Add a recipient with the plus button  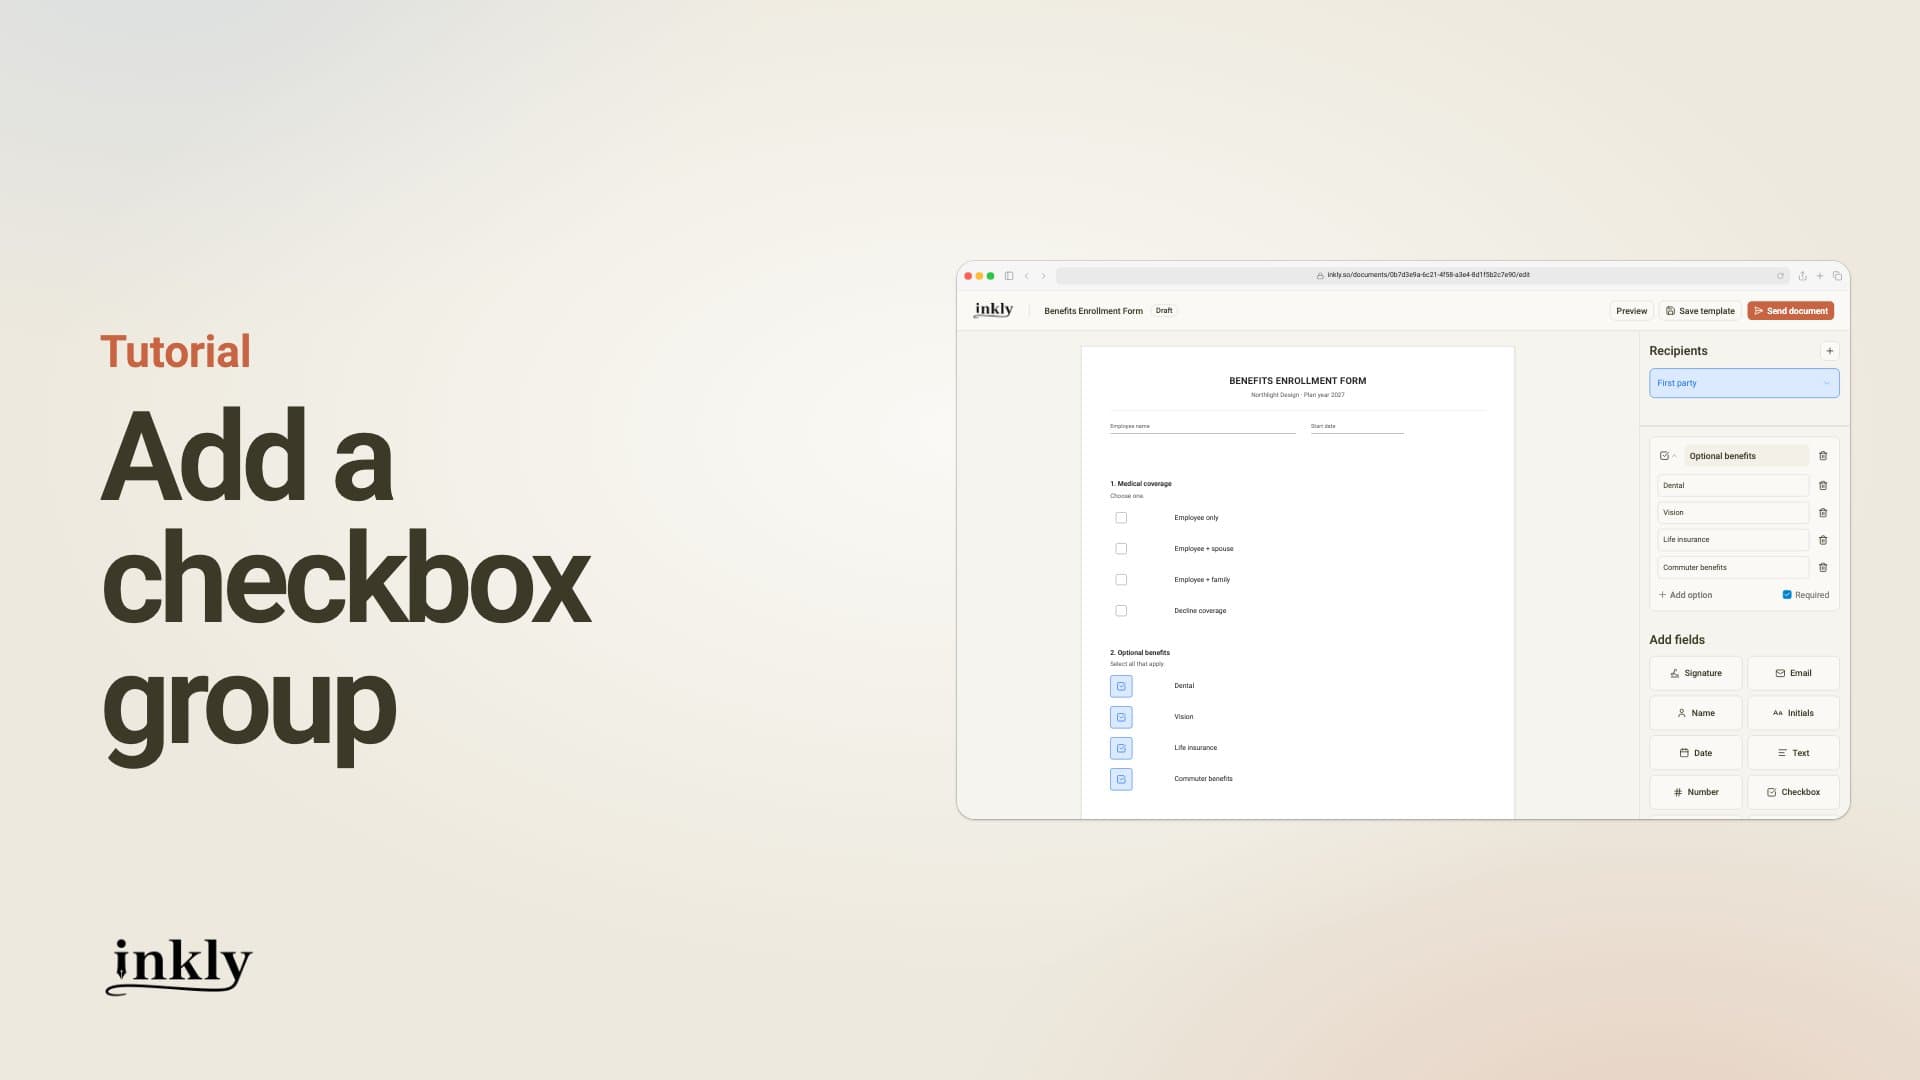[x=1830, y=351]
